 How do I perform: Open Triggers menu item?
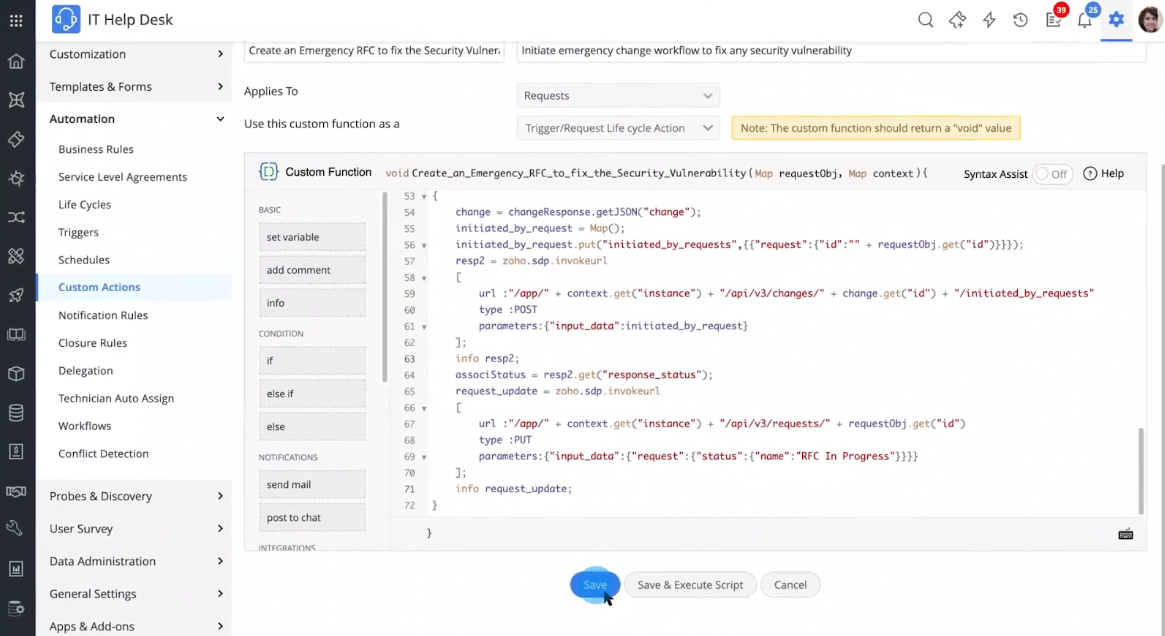pos(78,233)
